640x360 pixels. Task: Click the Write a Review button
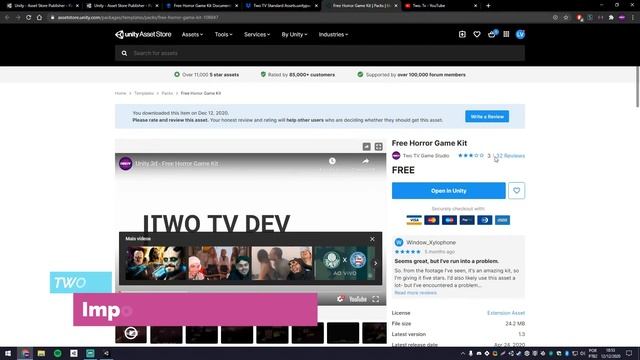[x=487, y=117]
